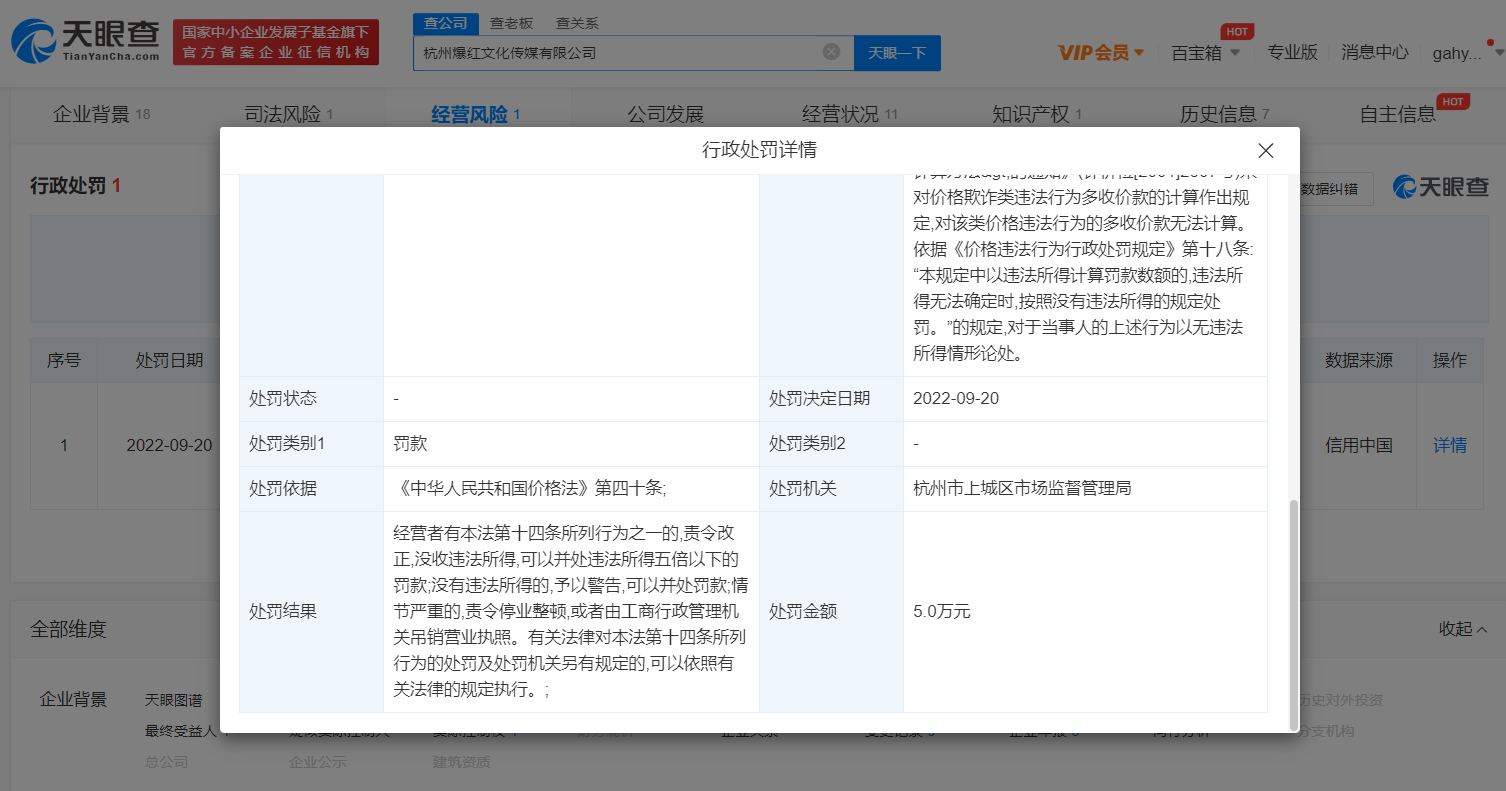Click the 处罚依据 text 《中华人民共和国价格法》第四十条
The width and height of the screenshot is (1506, 791).
pyautogui.click(x=530, y=488)
